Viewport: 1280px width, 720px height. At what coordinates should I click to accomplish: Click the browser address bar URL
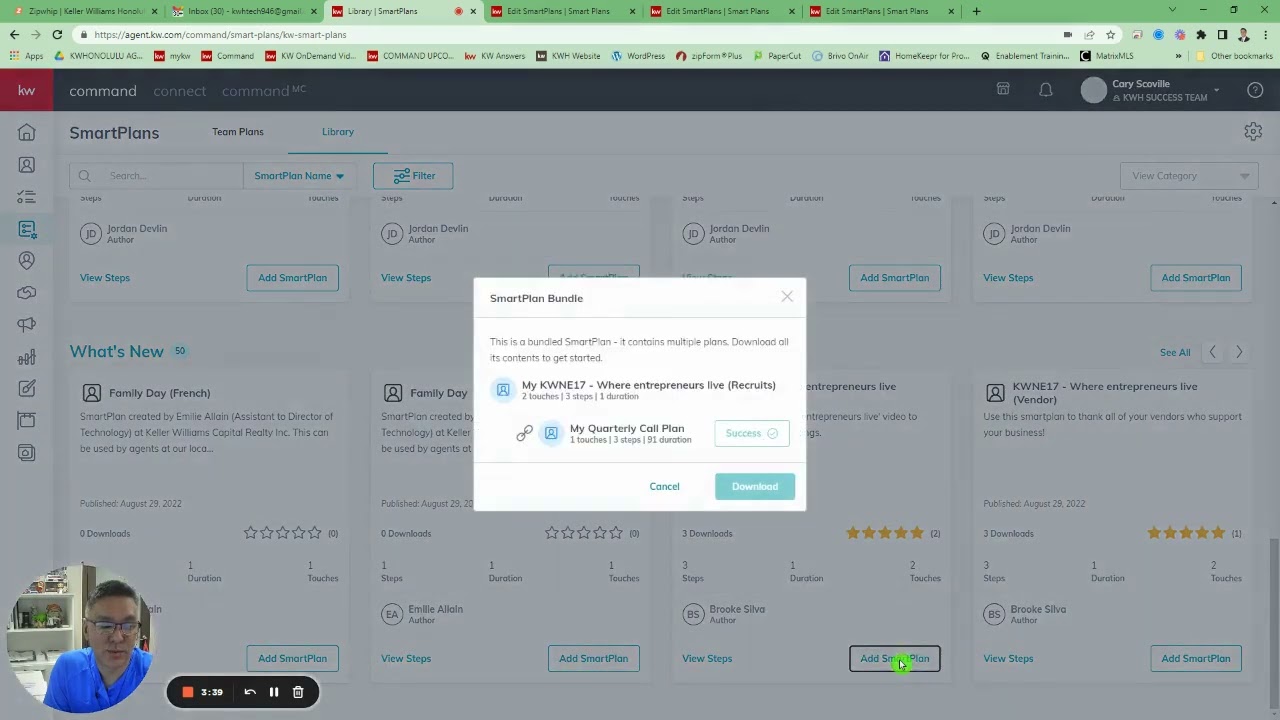point(220,35)
